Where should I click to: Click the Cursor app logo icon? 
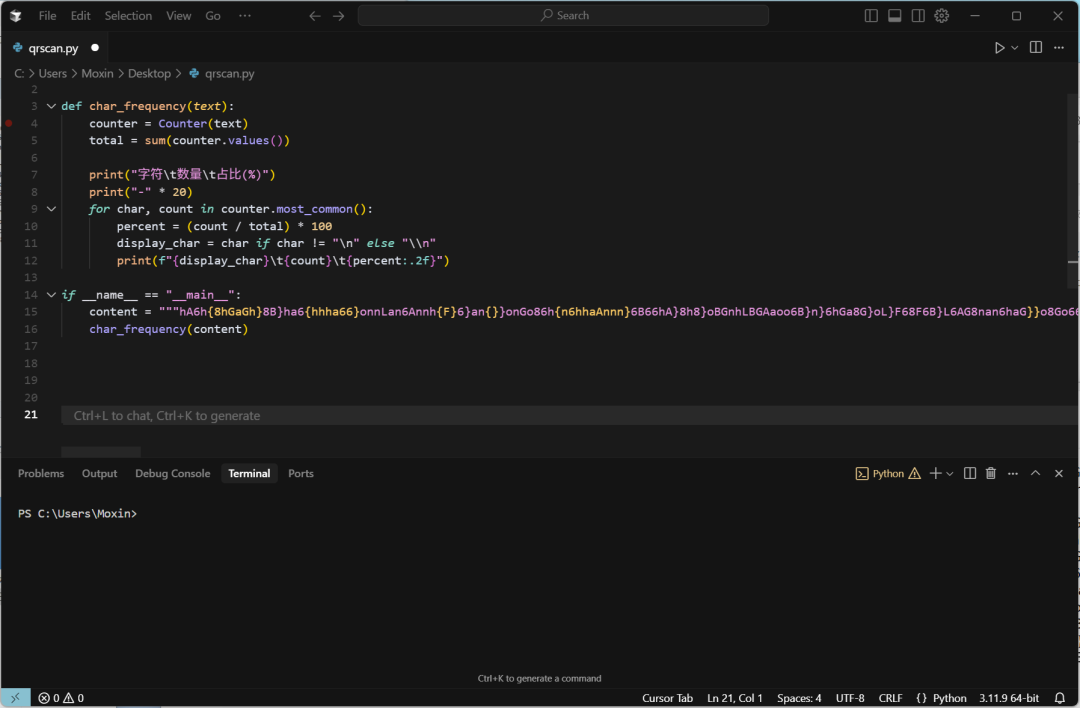[15, 15]
